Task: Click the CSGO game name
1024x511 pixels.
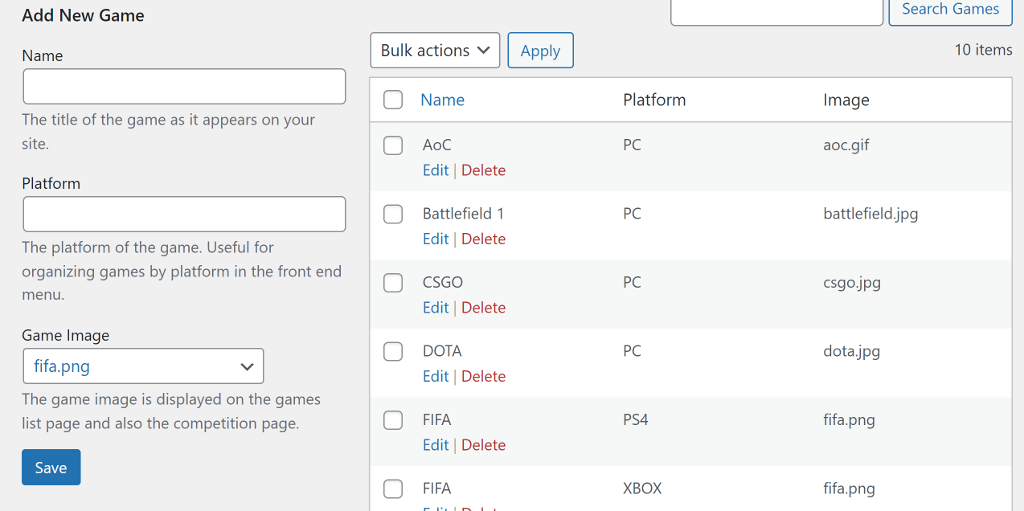Action: pyautogui.click(x=443, y=283)
